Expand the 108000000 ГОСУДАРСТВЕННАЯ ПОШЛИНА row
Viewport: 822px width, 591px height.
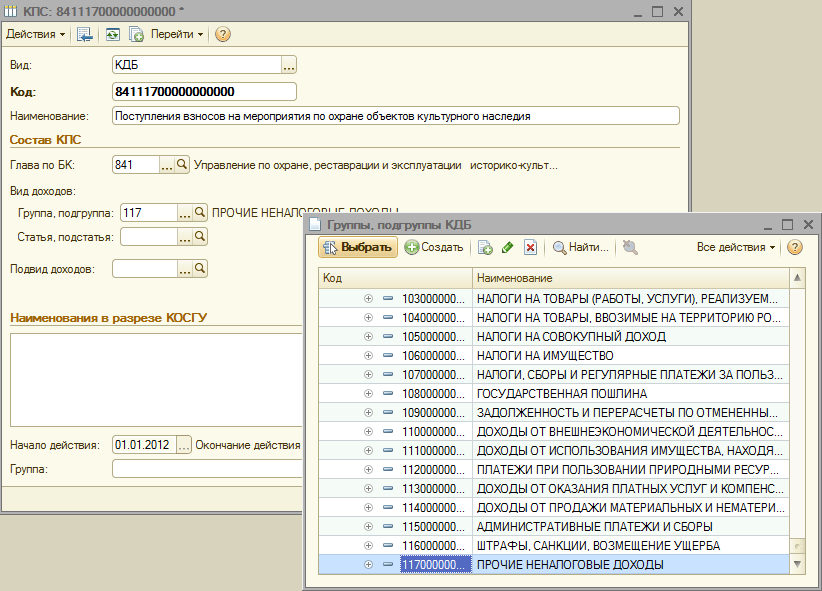[368, 394]
